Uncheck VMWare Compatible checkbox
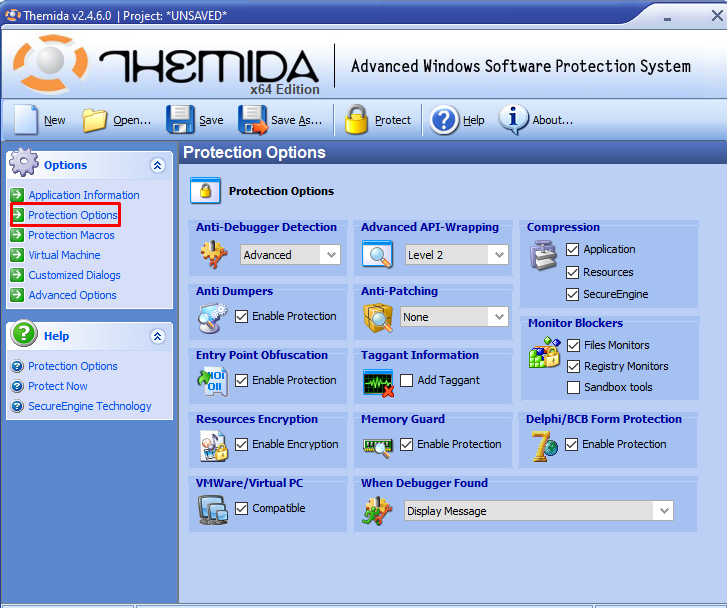Screen dimensions: 727x608 [241, 508]
